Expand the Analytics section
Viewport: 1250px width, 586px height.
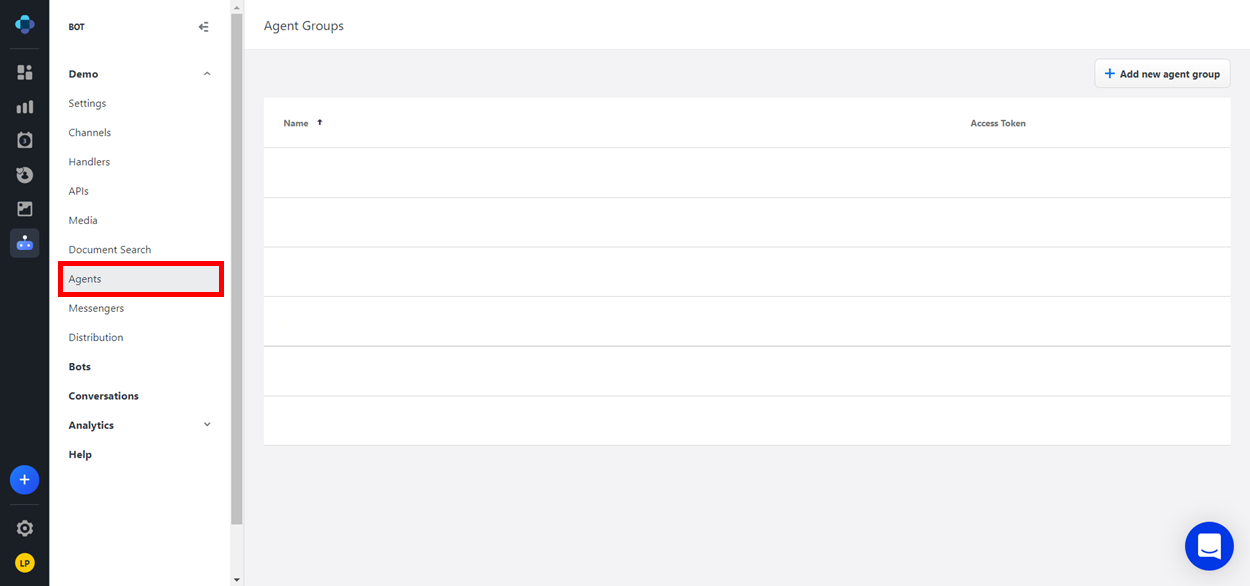207,425
